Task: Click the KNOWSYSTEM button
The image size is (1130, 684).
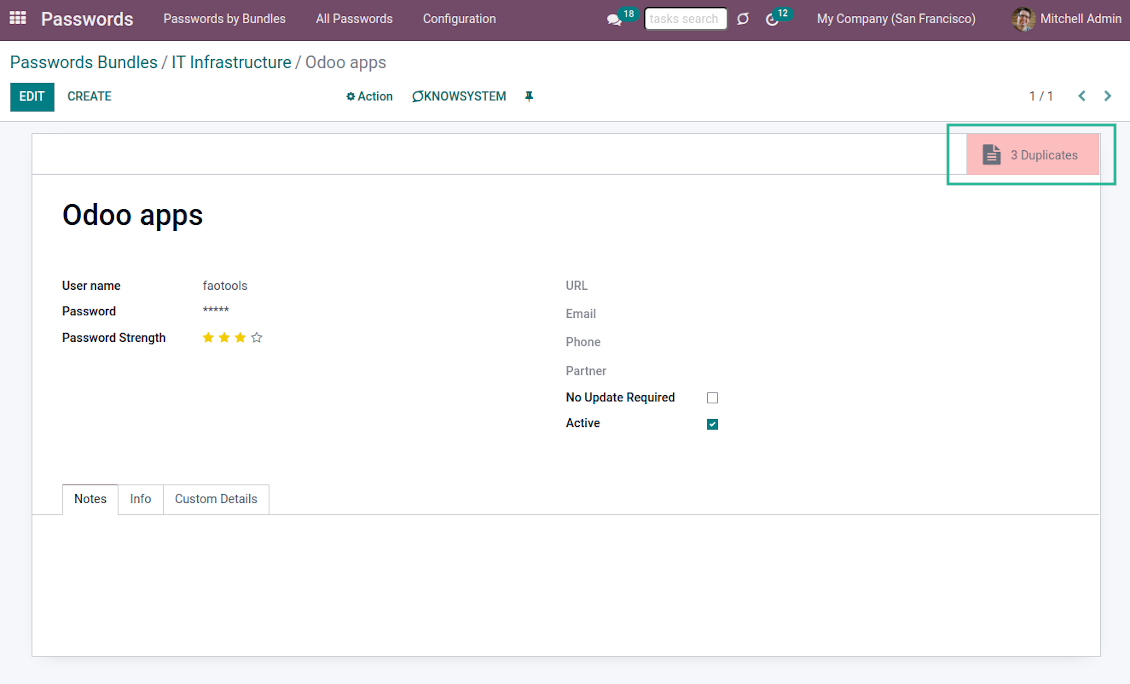Action: [459, 97]
